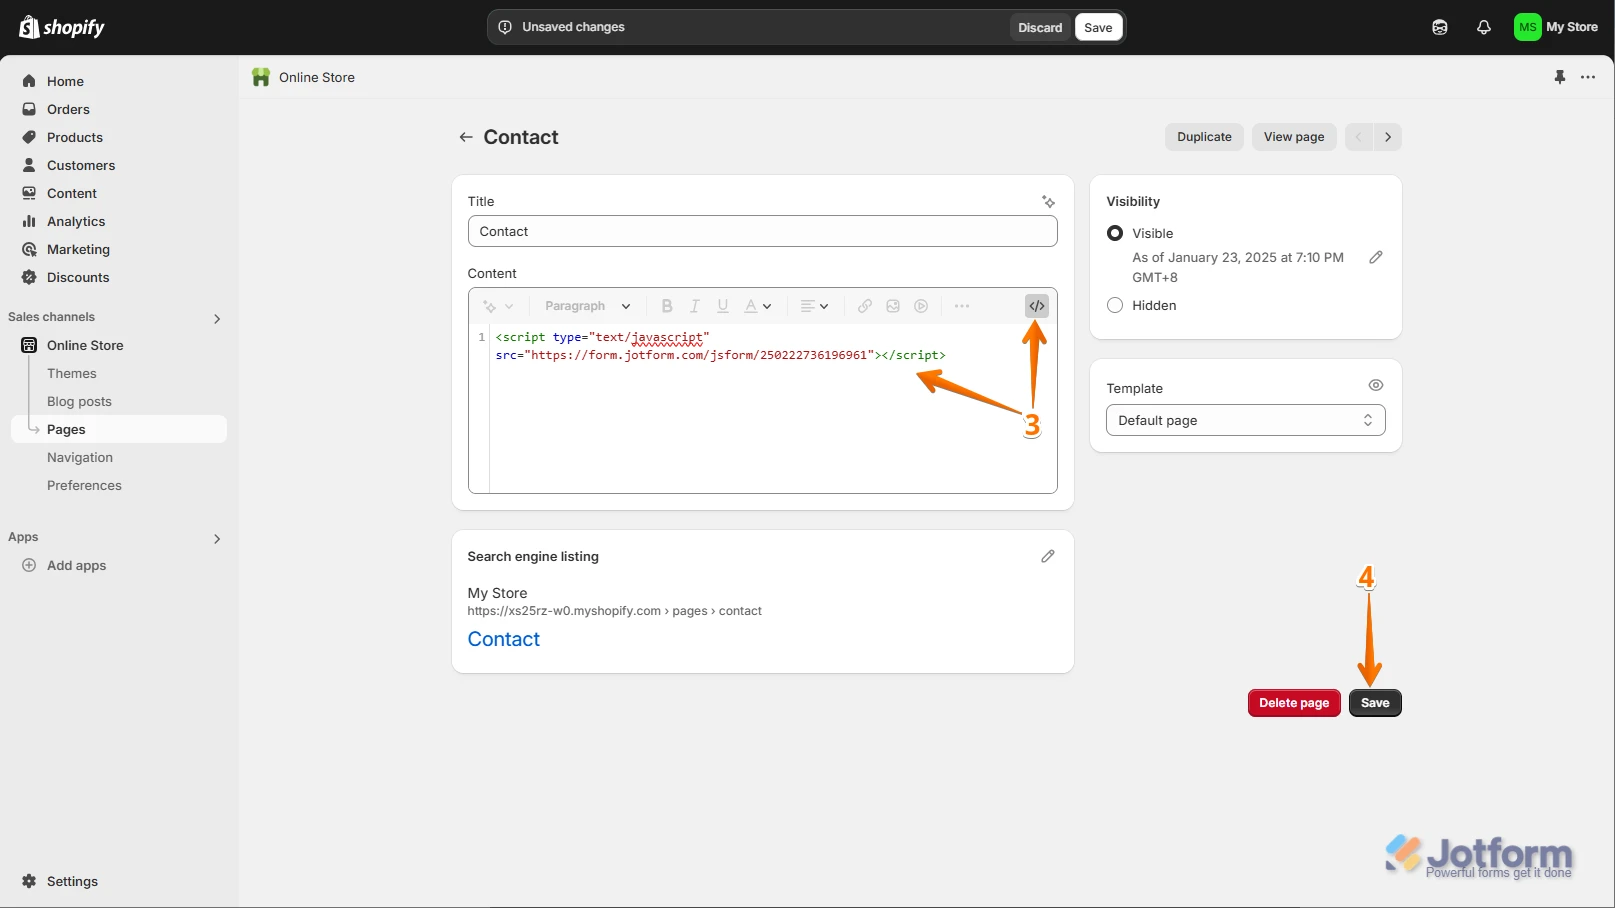Switch the content editor to HTML code view

click(1036, 306)
